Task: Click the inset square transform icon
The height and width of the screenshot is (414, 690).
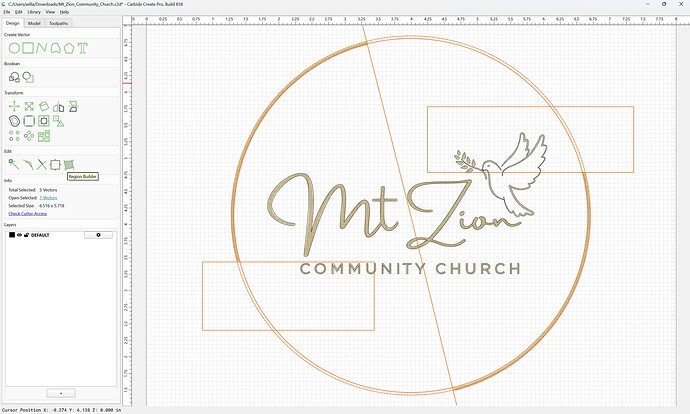Action: (x=44, y=121)
